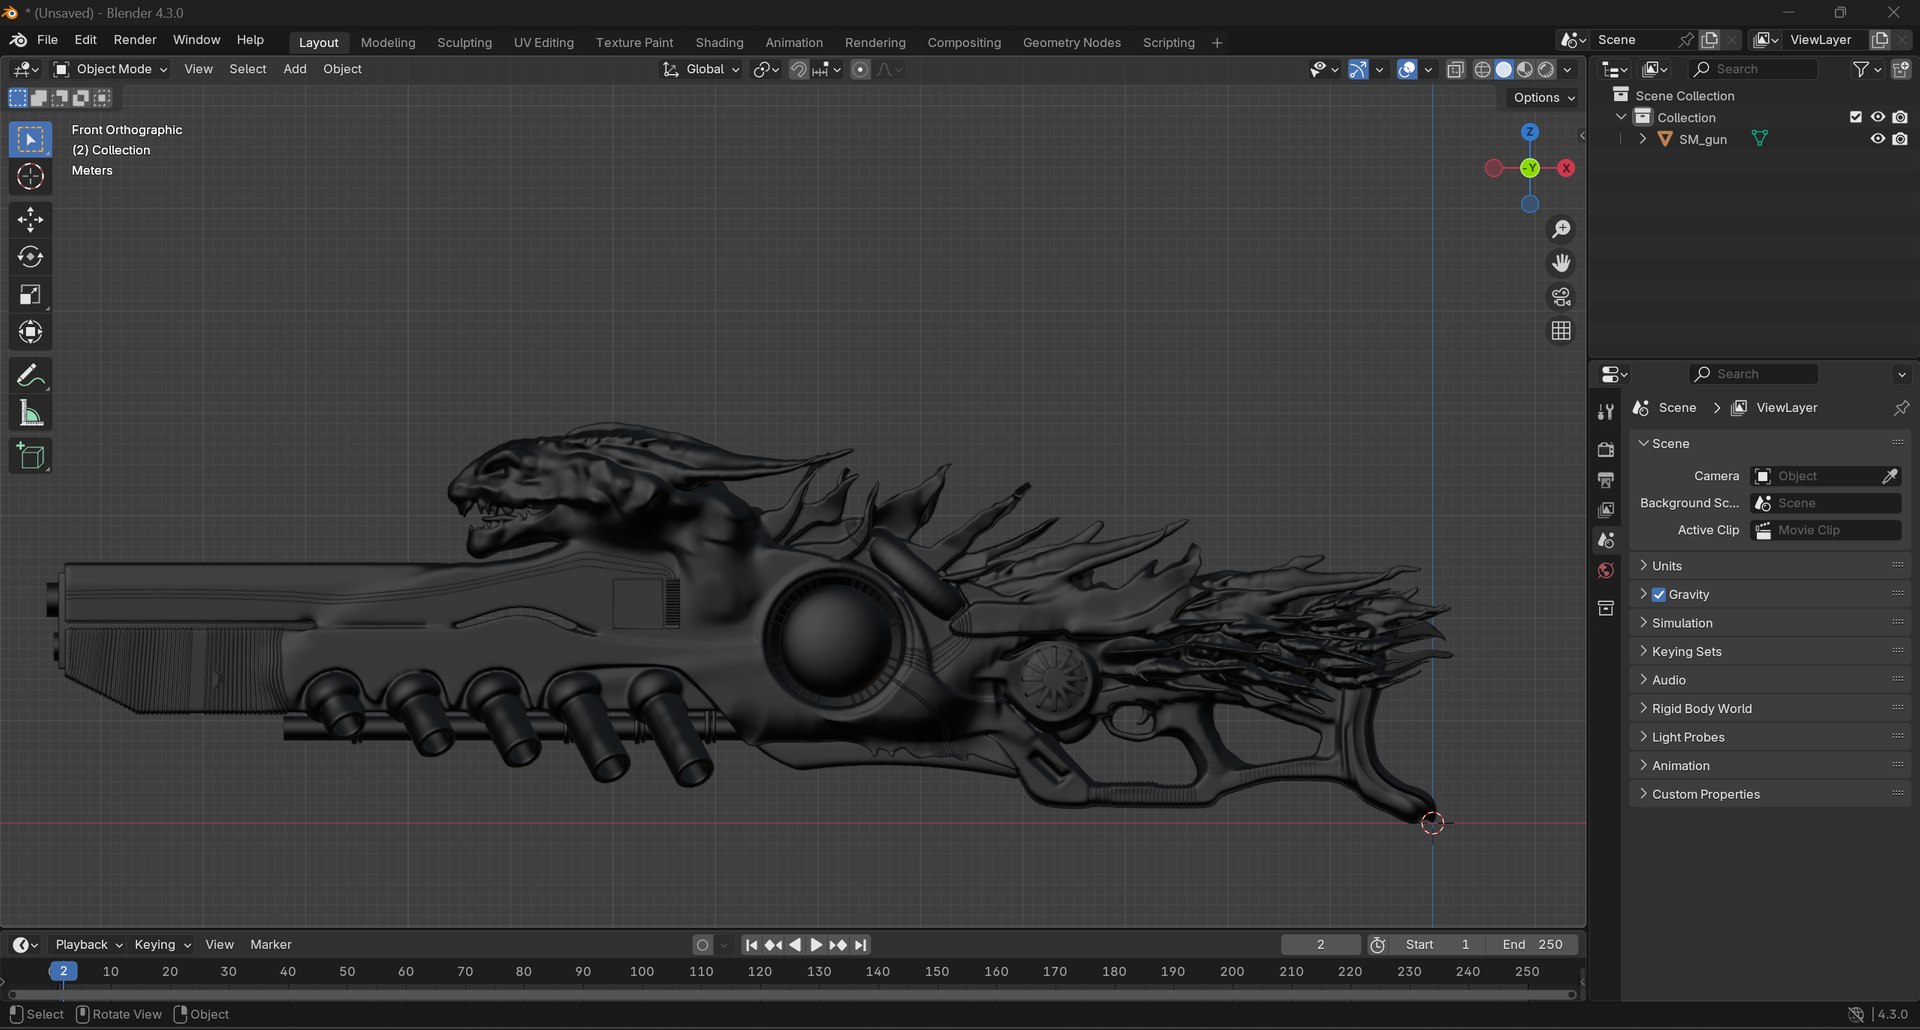
Task: Open the Render properties tab icon
Action: coord(1606,449)
